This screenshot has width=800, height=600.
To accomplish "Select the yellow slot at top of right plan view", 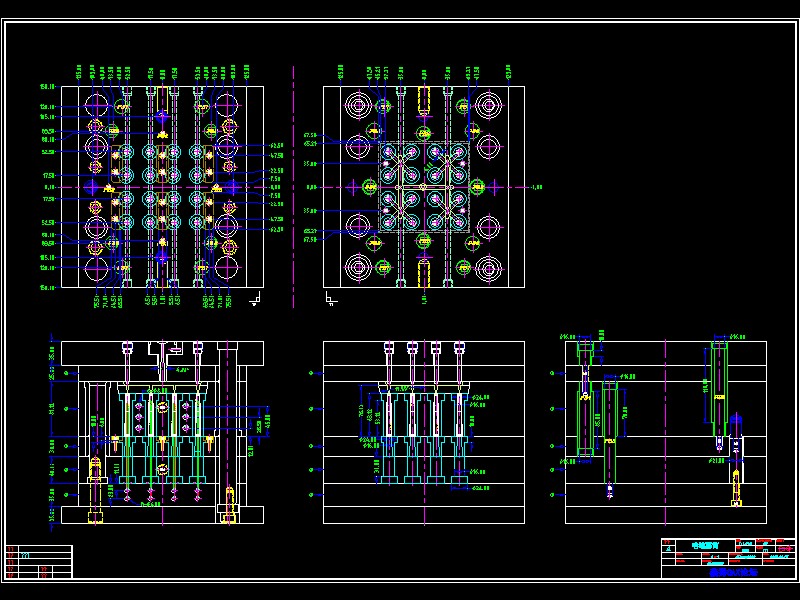I will point(424,101).
